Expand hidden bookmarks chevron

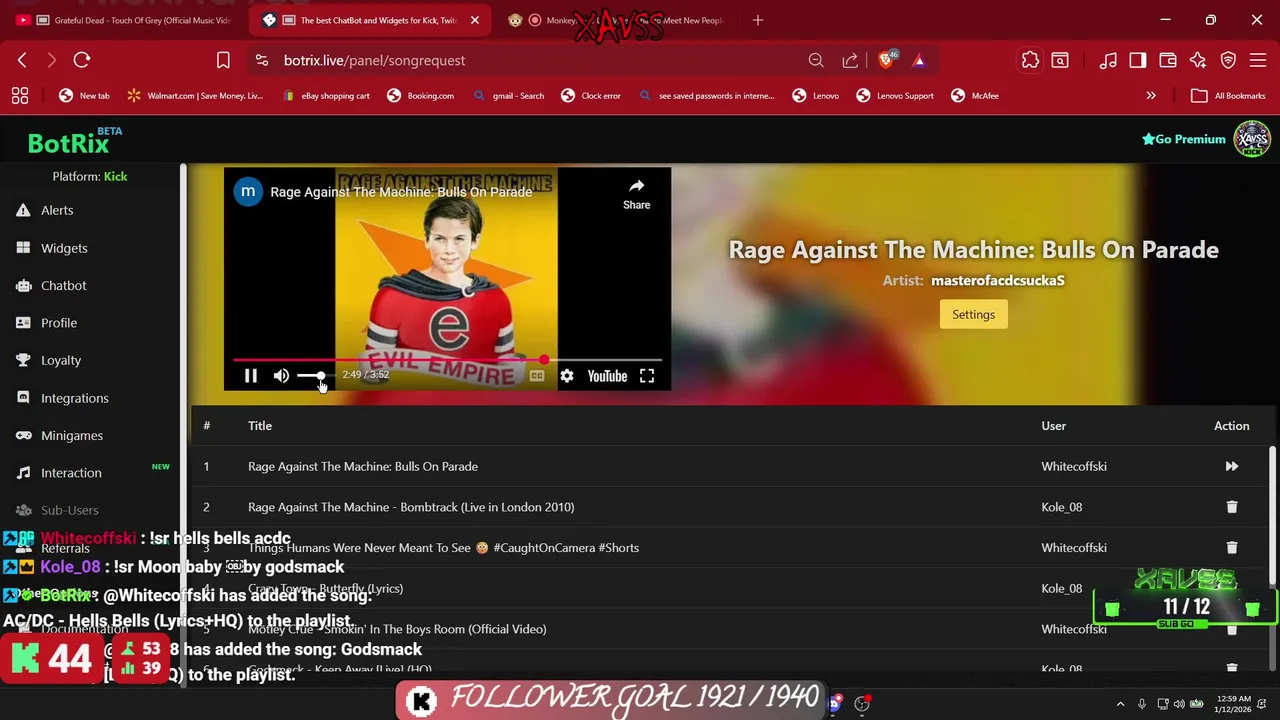click(x=1151, y=96)
